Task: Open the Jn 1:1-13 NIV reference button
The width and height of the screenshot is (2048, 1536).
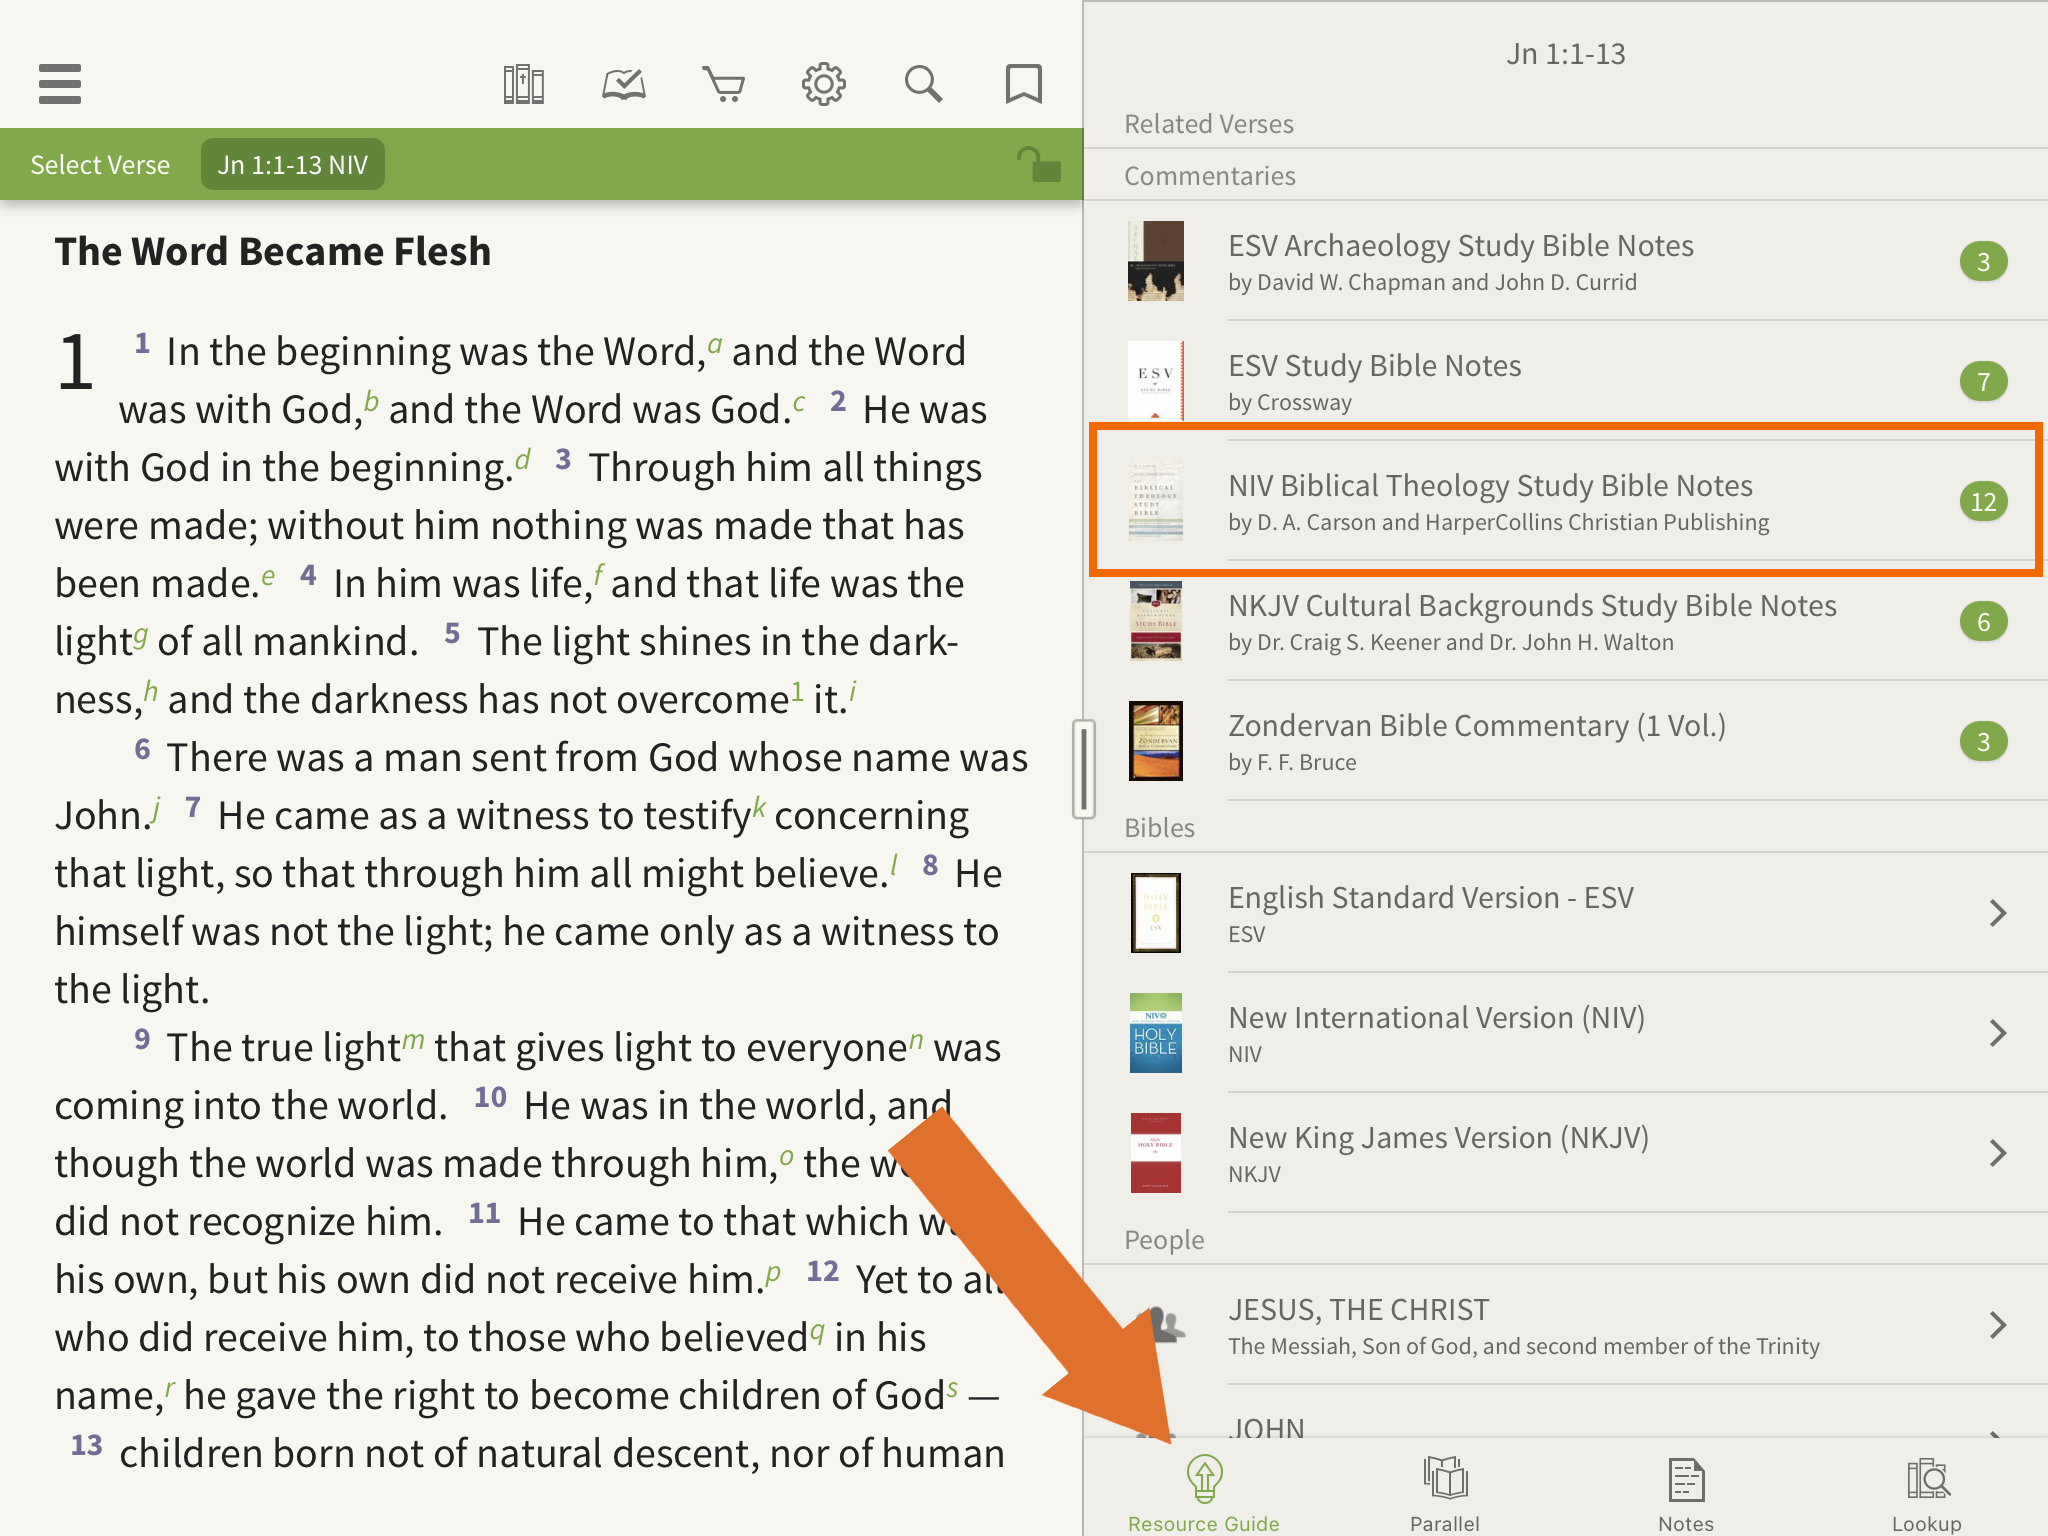Action: pos(293,165)
